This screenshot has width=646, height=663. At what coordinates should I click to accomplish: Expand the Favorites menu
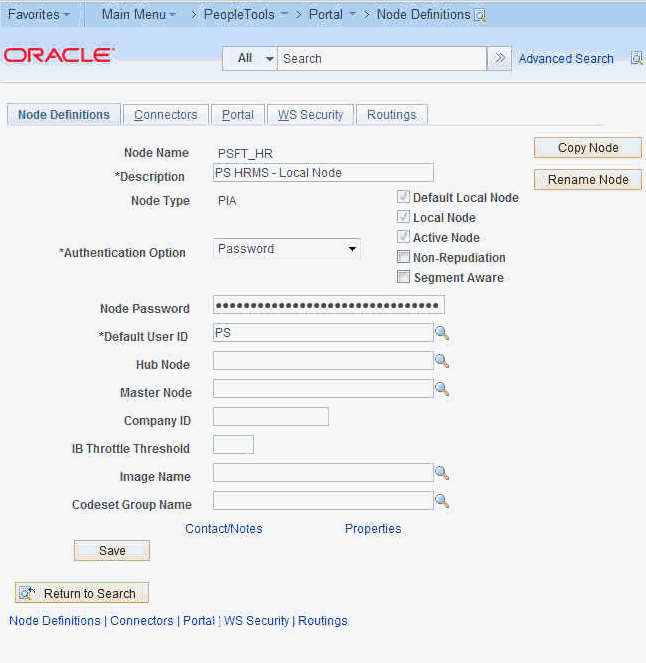click(x=39, y=14)
